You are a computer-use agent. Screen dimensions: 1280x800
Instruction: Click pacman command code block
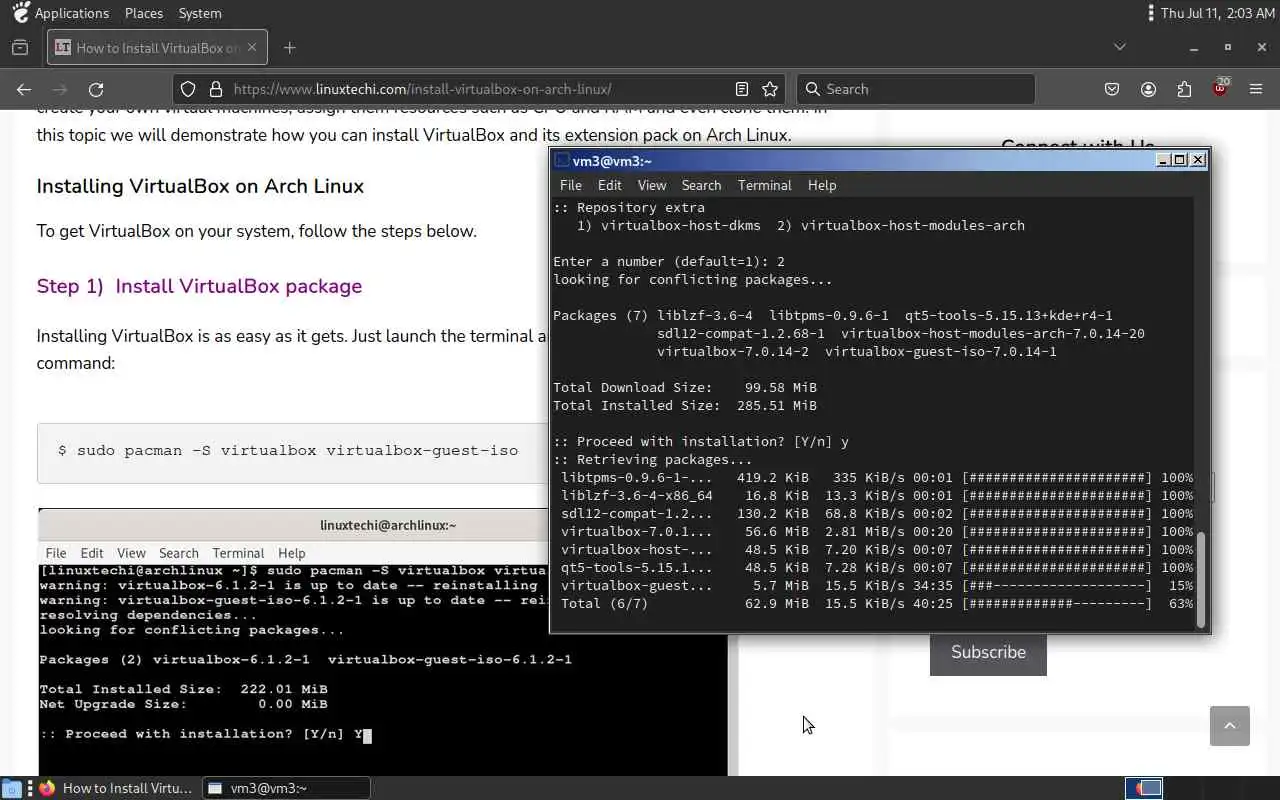[292, 453]
